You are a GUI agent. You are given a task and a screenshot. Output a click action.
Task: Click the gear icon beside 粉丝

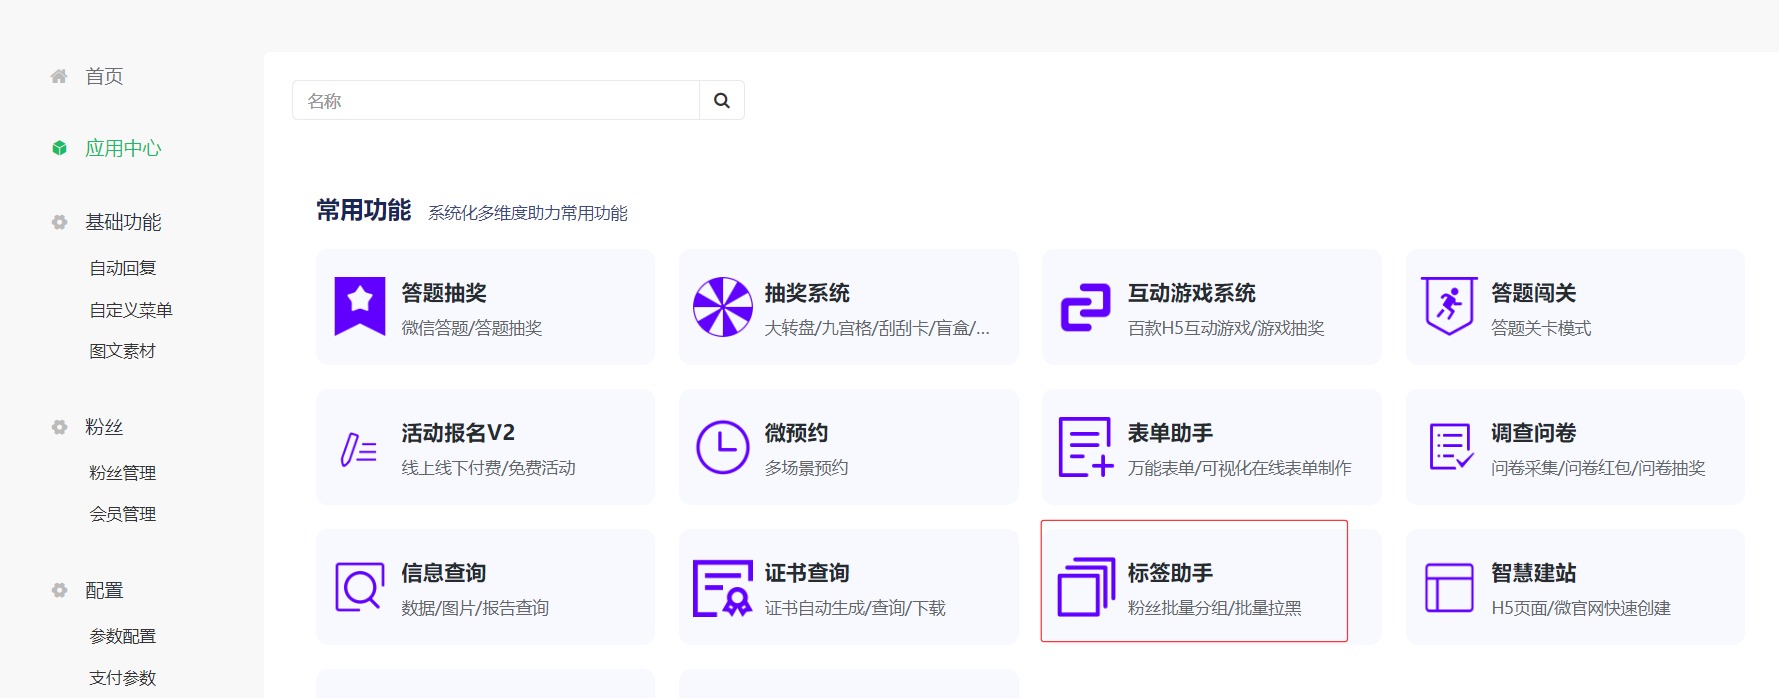coord(59,427)
